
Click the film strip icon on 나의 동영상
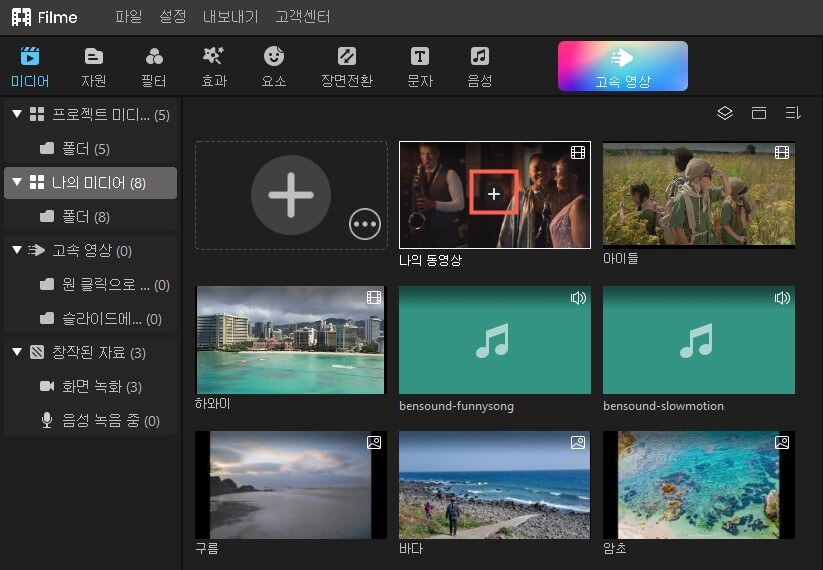(x=578, y=152)
